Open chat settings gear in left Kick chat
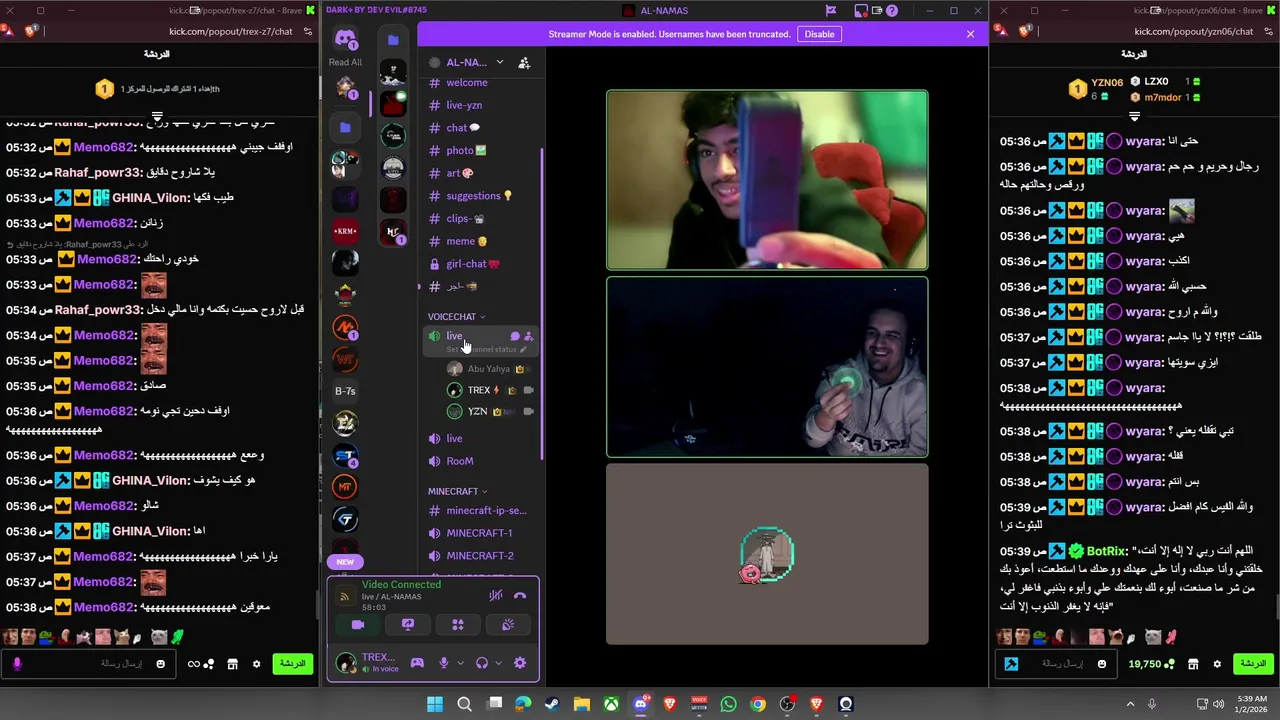This screenshot has width=1280, height=720. 256,664
